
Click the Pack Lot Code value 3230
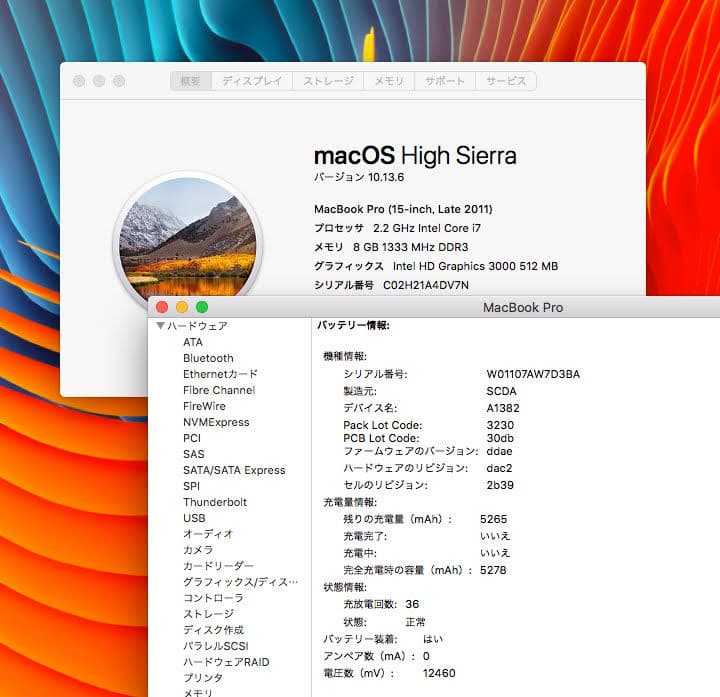coord(500,425)
